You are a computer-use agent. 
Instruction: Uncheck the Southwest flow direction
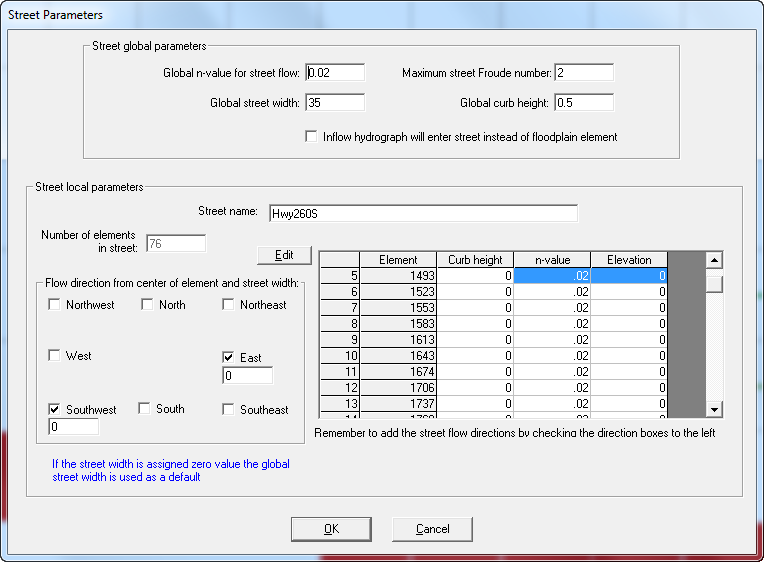point(55,409)
